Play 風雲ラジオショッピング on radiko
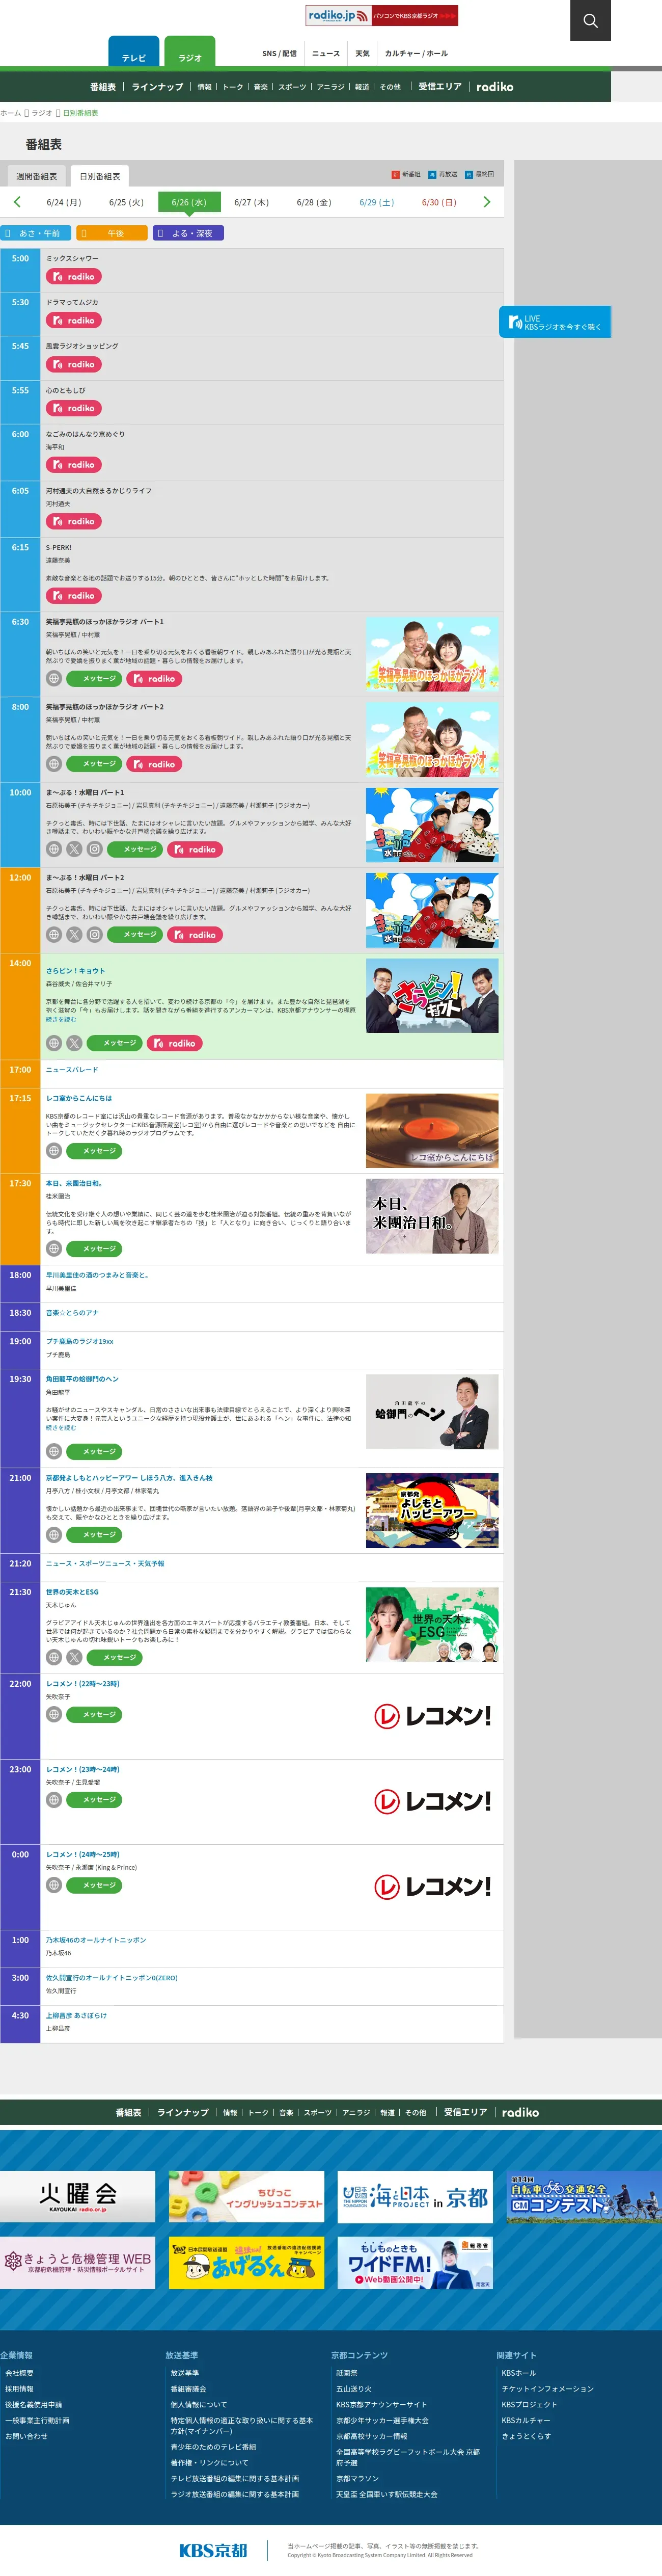Image resolution: width=662 pixels, height=2576 pixels. 74,365
